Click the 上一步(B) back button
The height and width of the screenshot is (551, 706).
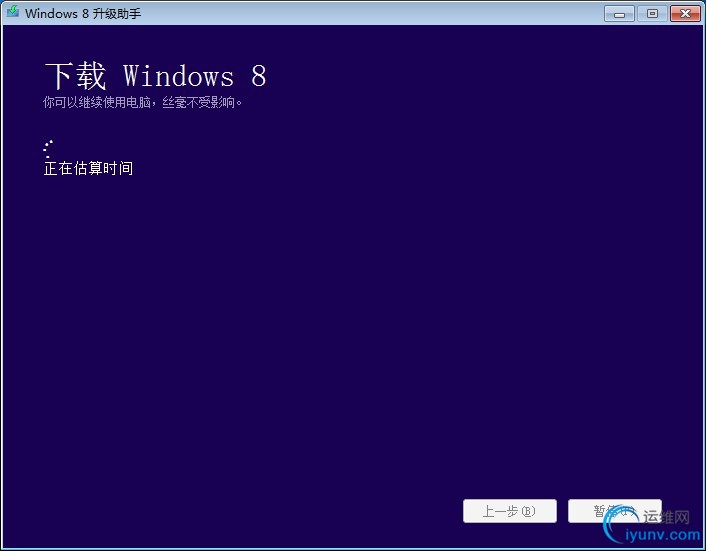(510, 511)
